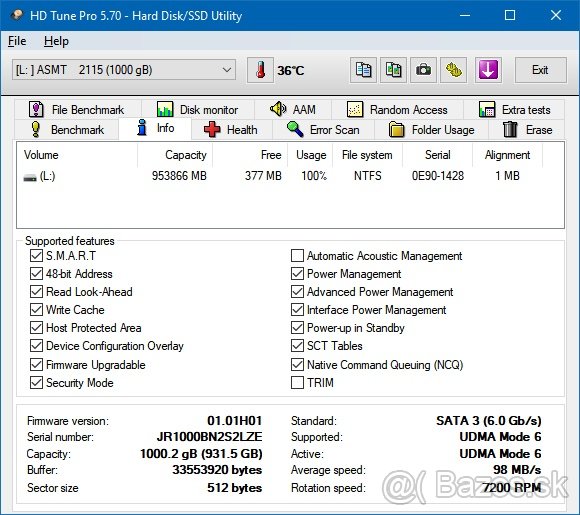Click the Benchmark lightbulb icon
This screenshot has width=580, height=515.
tap(36, 129)
